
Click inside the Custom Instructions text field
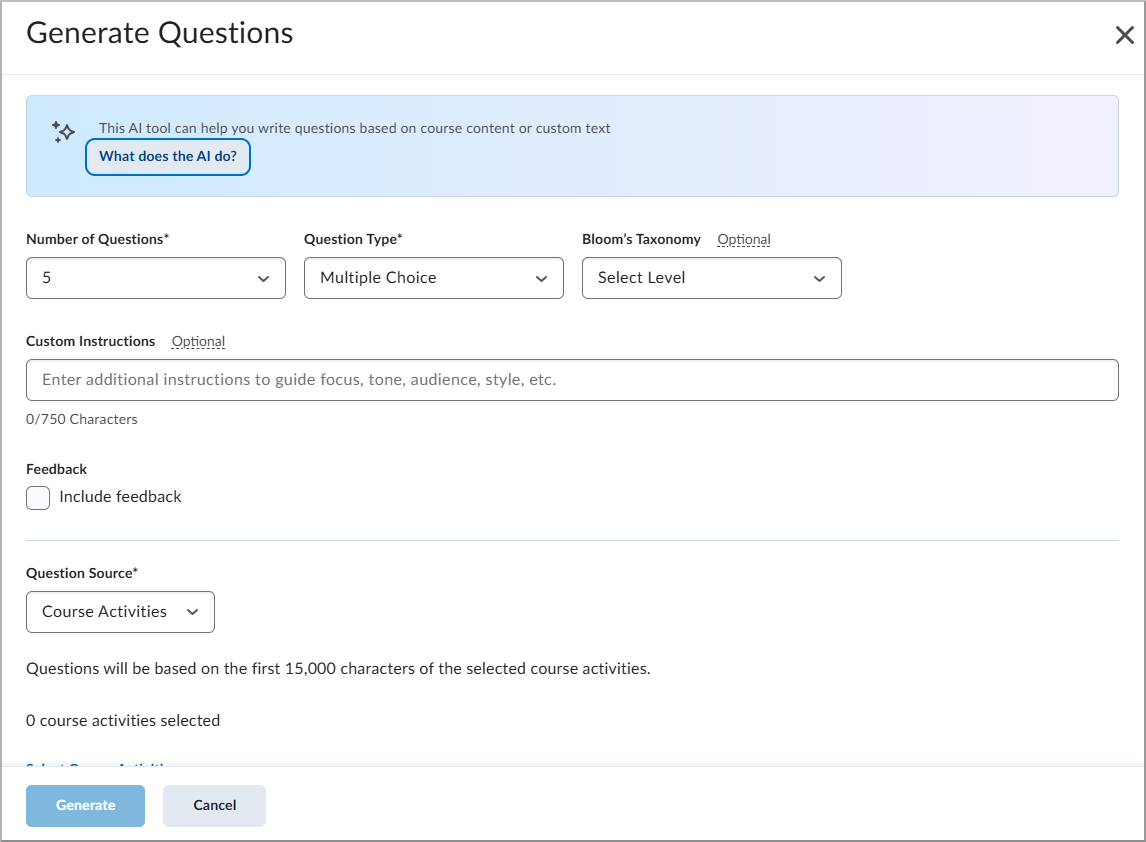click(x=572, y=380)
